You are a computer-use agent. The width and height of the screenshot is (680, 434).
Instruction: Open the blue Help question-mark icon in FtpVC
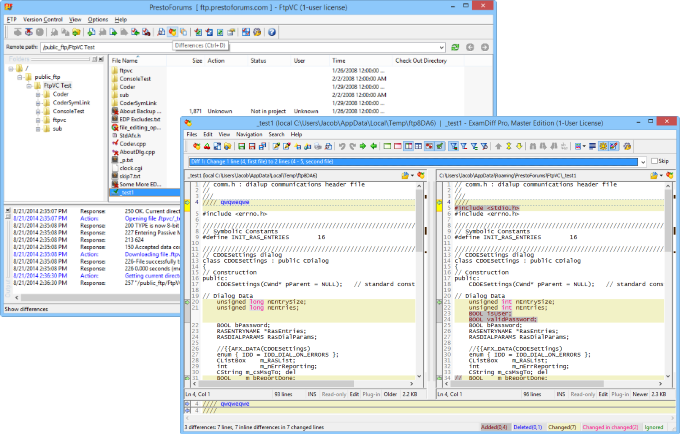[272, 32]
